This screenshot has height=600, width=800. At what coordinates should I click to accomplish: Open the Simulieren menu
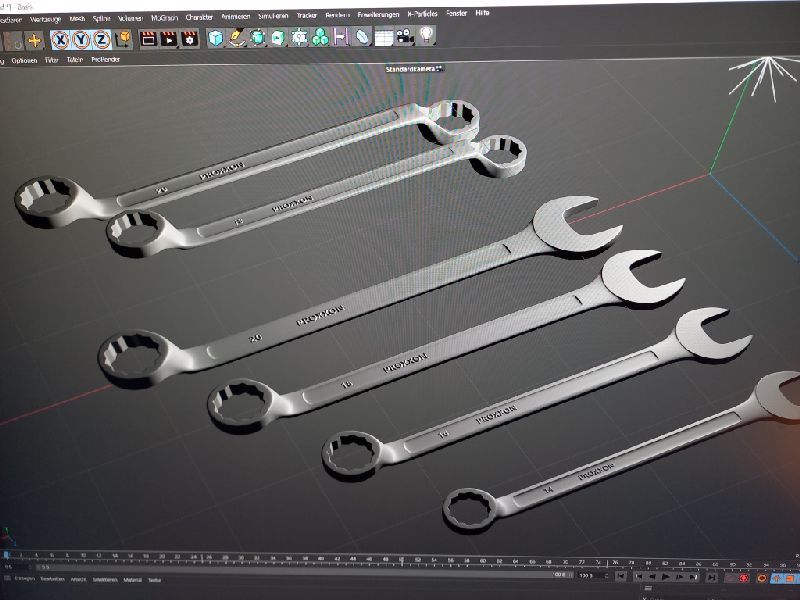tap(272, 16)
